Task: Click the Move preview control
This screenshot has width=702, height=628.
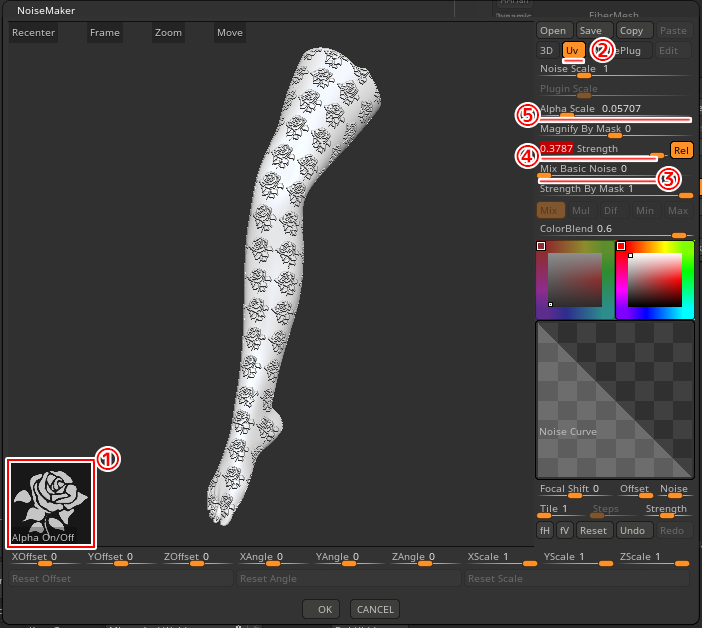Action: [x=229, y=33]
